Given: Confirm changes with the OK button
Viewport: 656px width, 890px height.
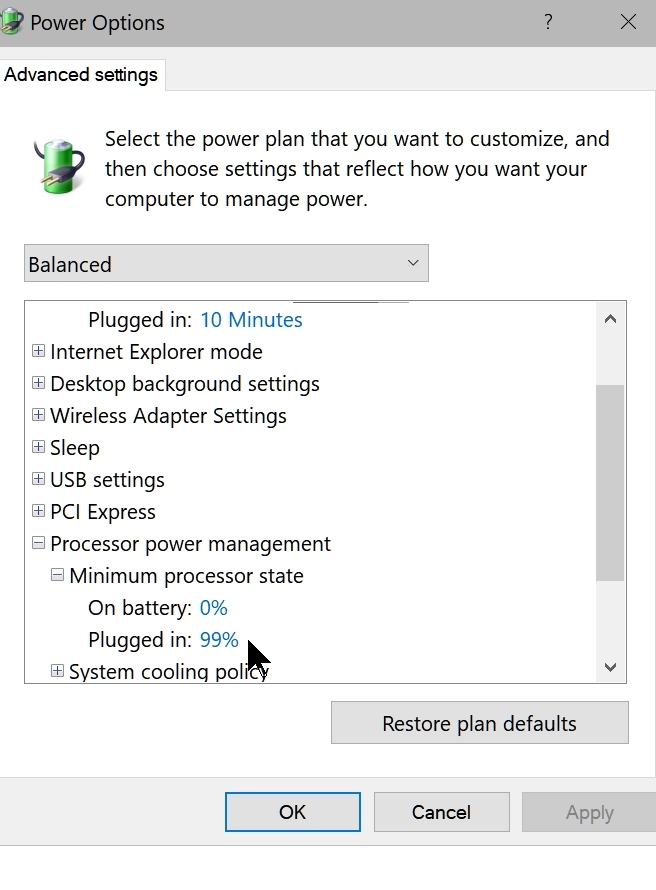Looking at the screenshot, I should coord(292,811).
